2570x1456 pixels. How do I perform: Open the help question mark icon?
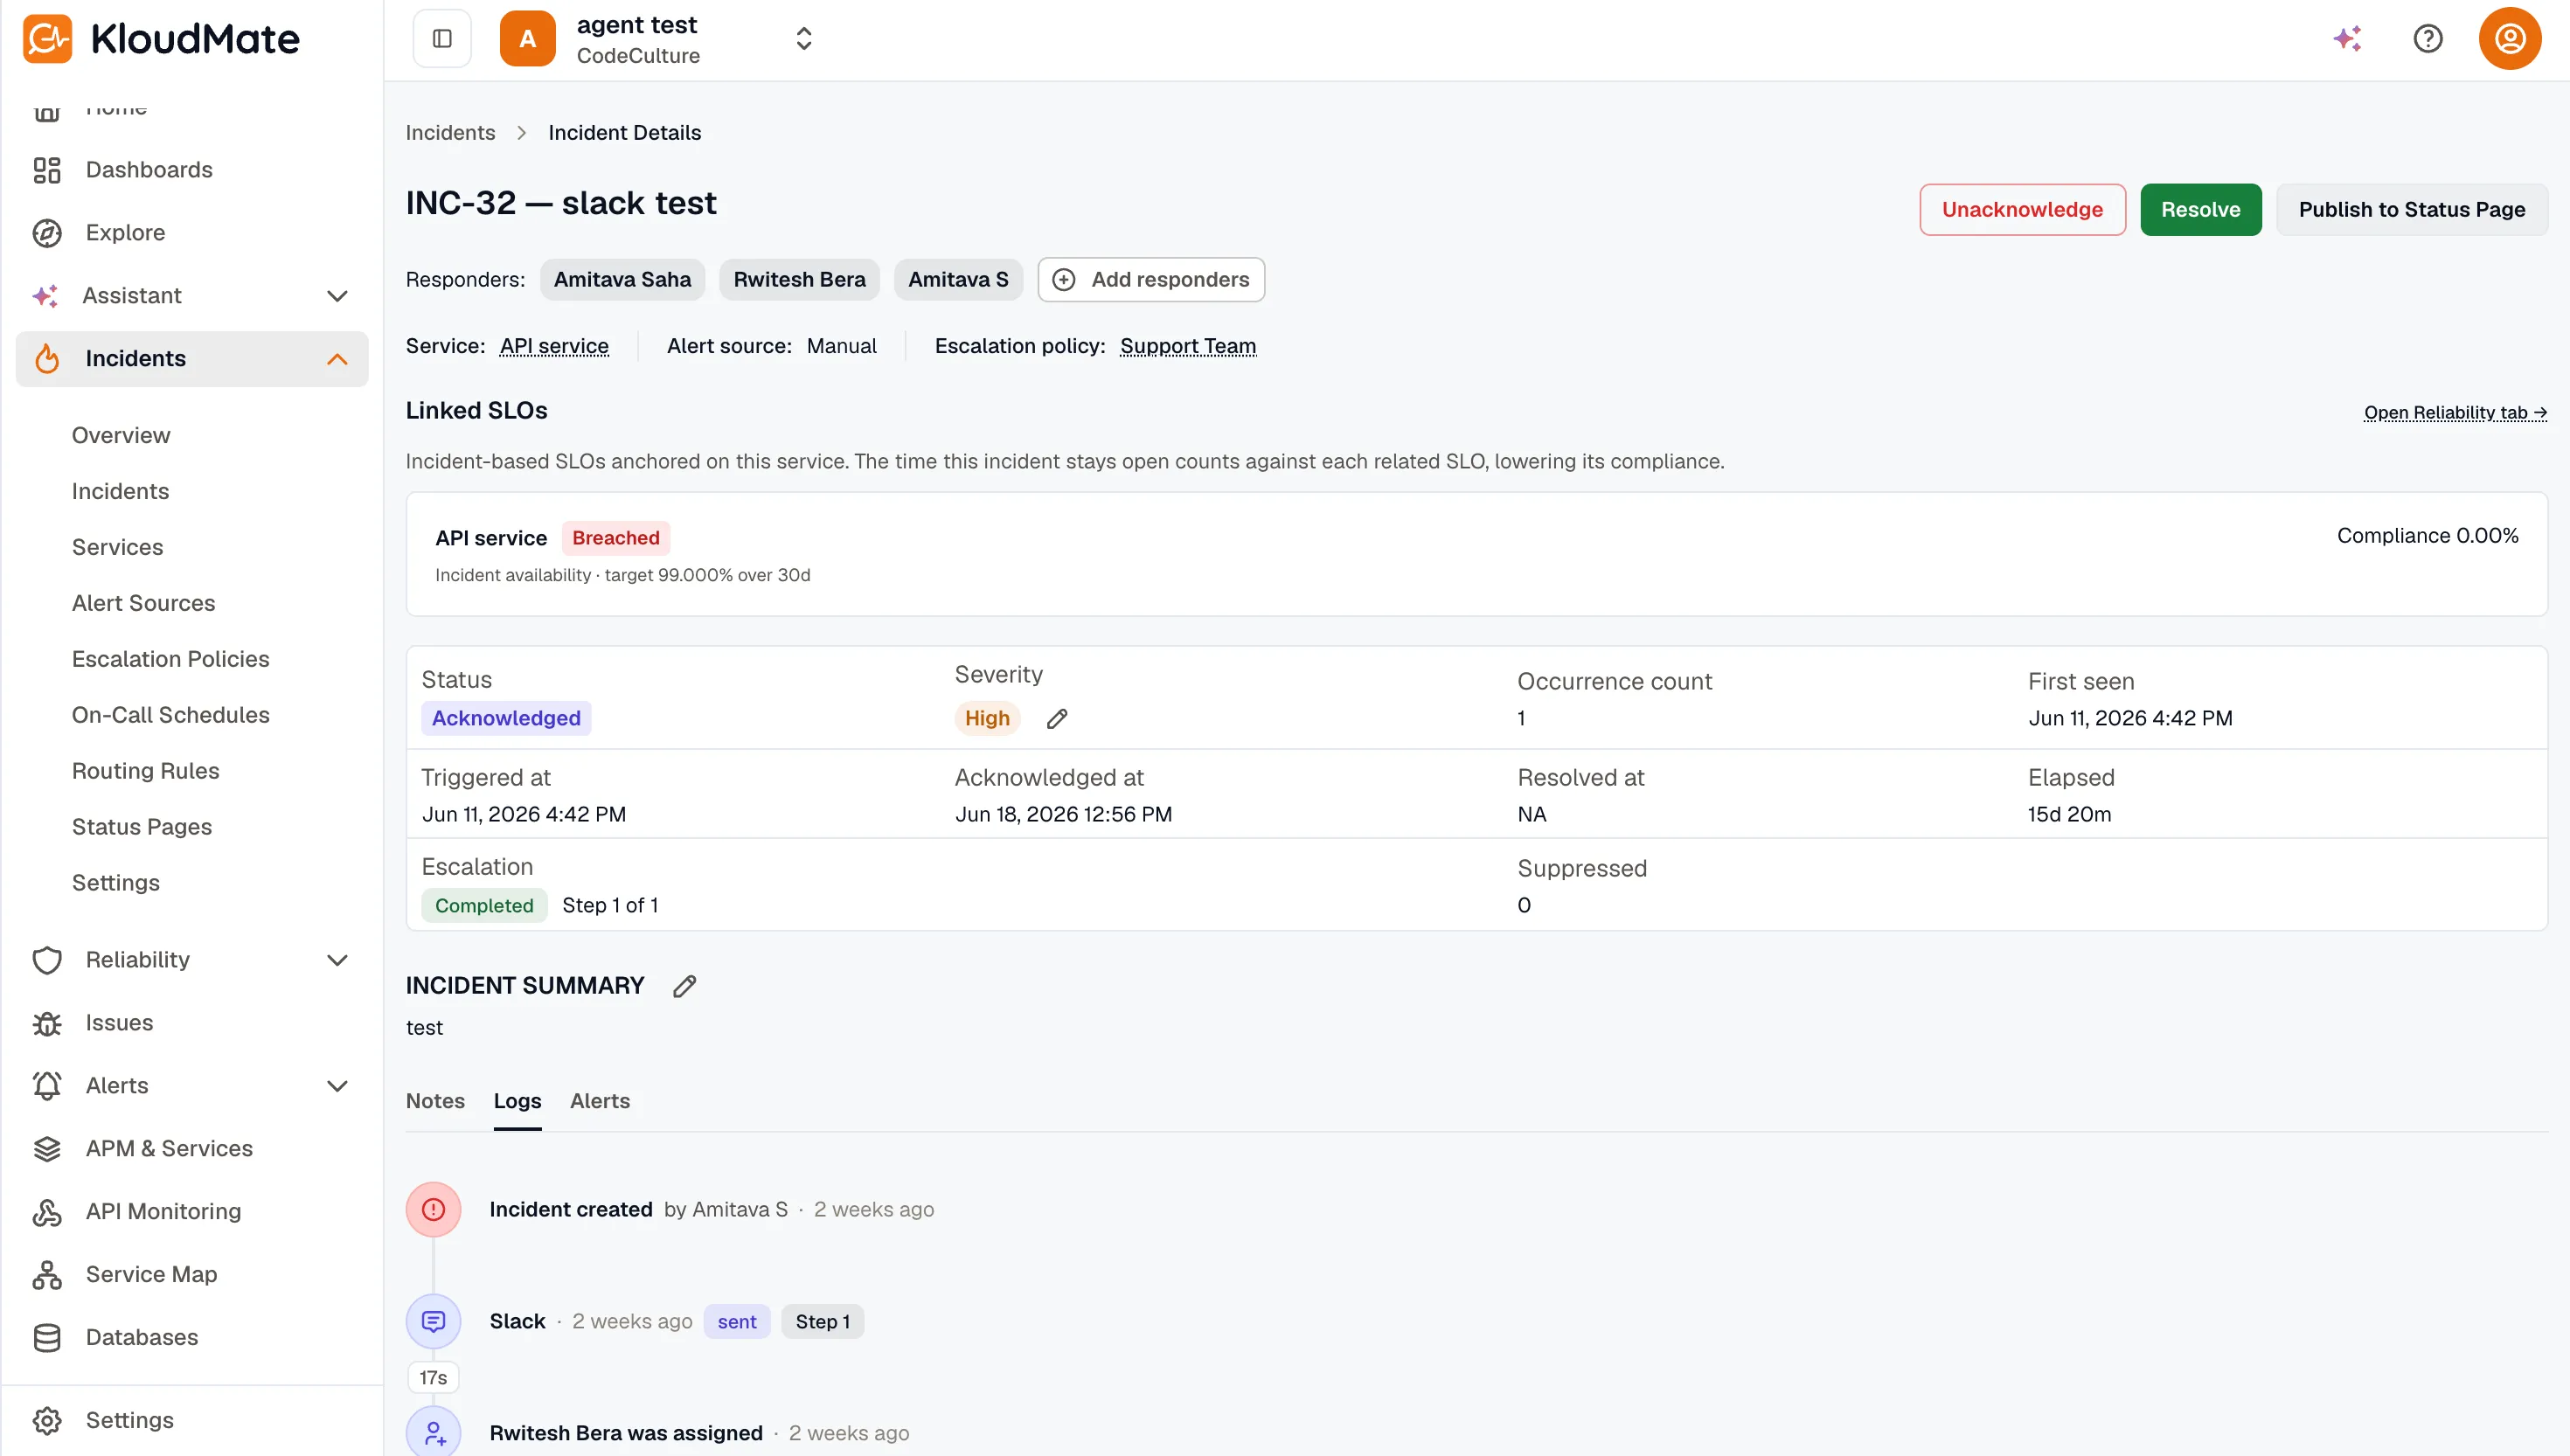click(2428, 38)
